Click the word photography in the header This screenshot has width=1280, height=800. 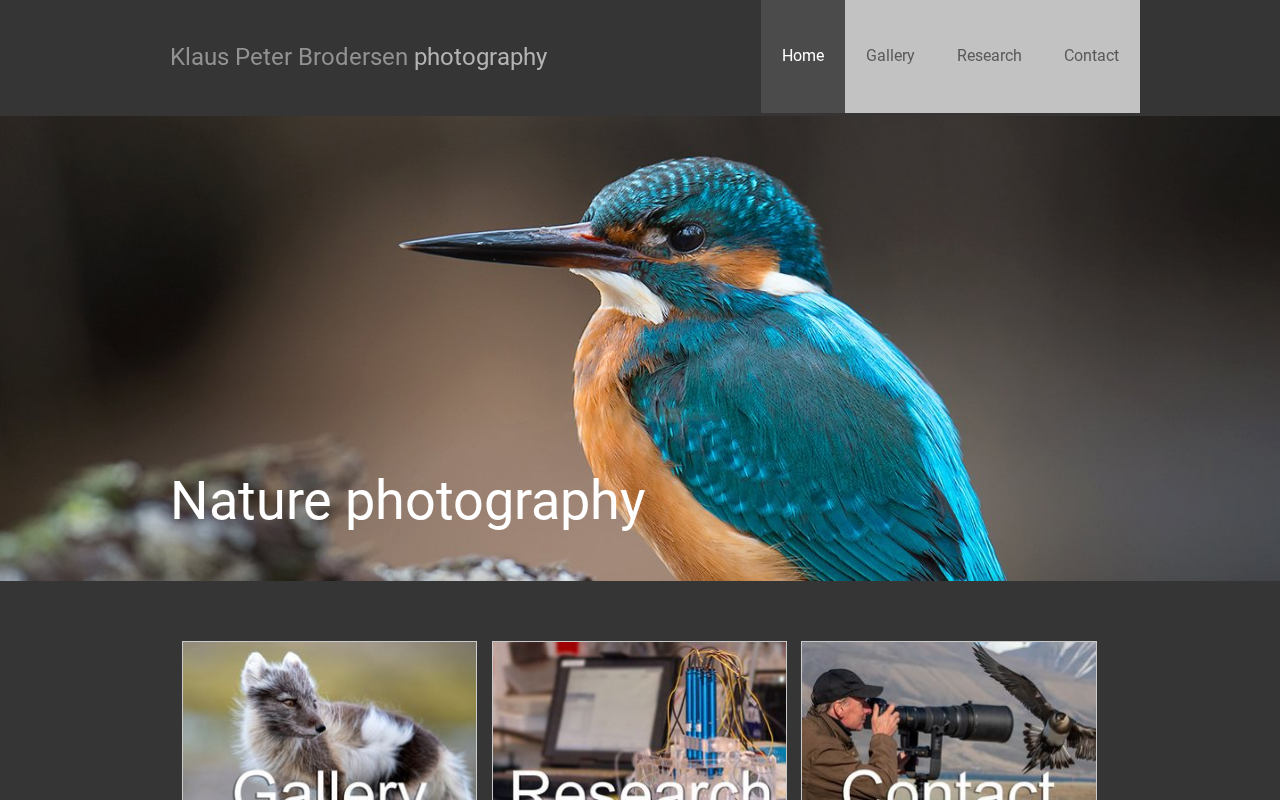click(x=480, y=58)
